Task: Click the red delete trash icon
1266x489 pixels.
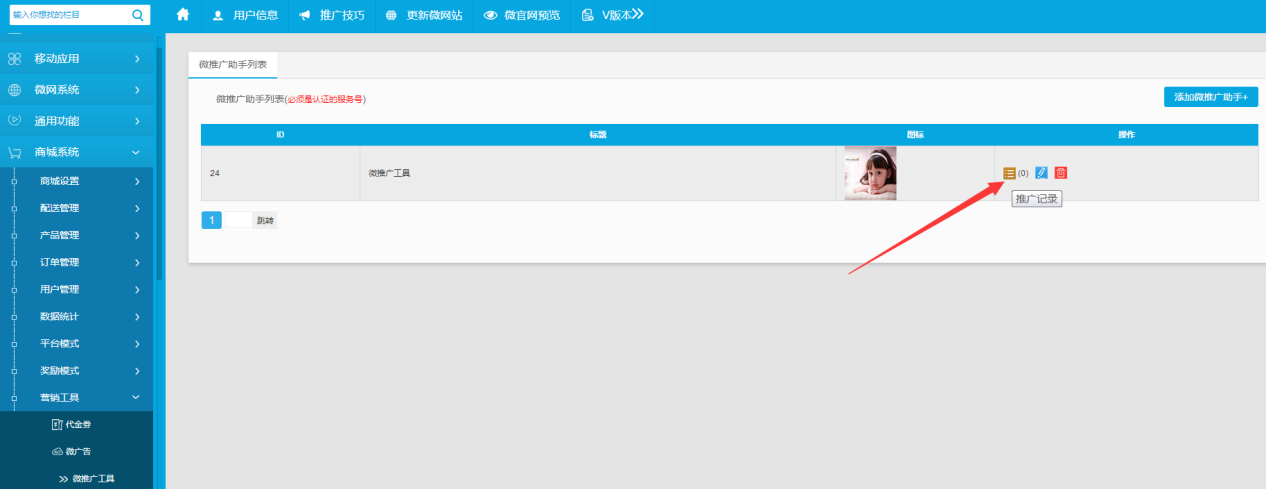Action: 1061,173
